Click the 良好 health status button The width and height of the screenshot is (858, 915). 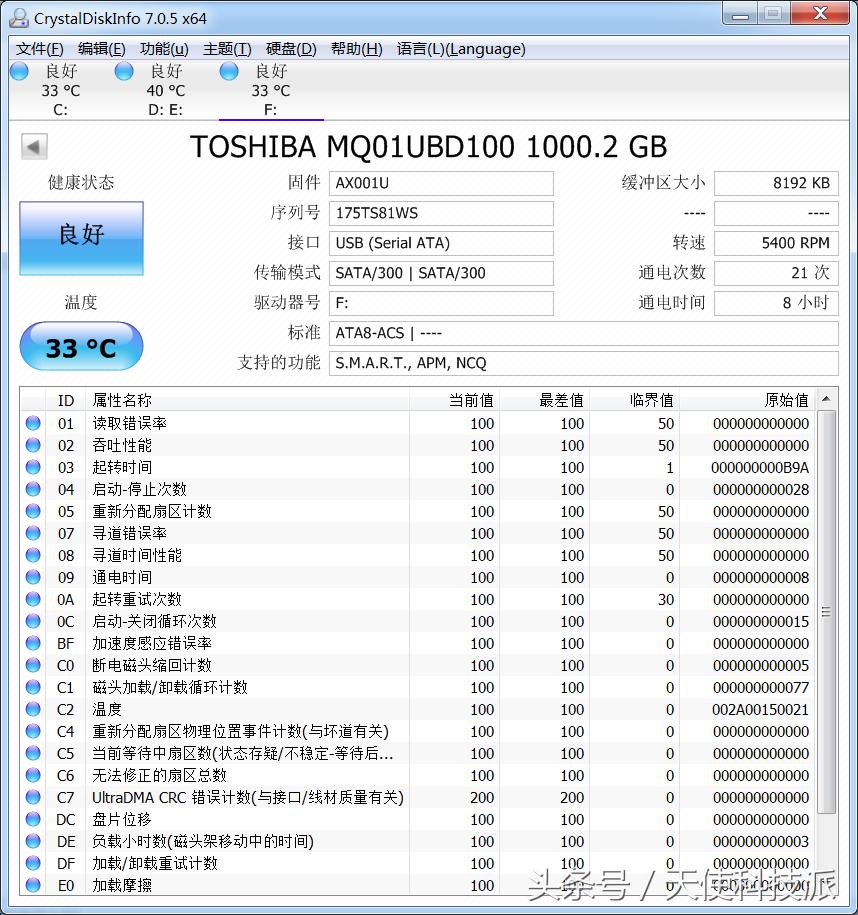(x=80, y=238)
